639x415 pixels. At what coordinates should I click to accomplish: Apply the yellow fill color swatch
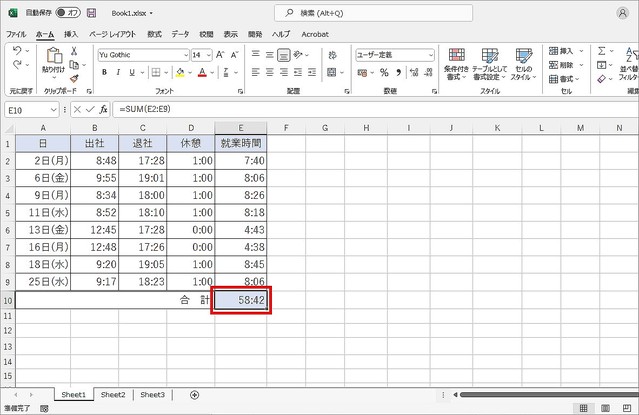(180, 72)
